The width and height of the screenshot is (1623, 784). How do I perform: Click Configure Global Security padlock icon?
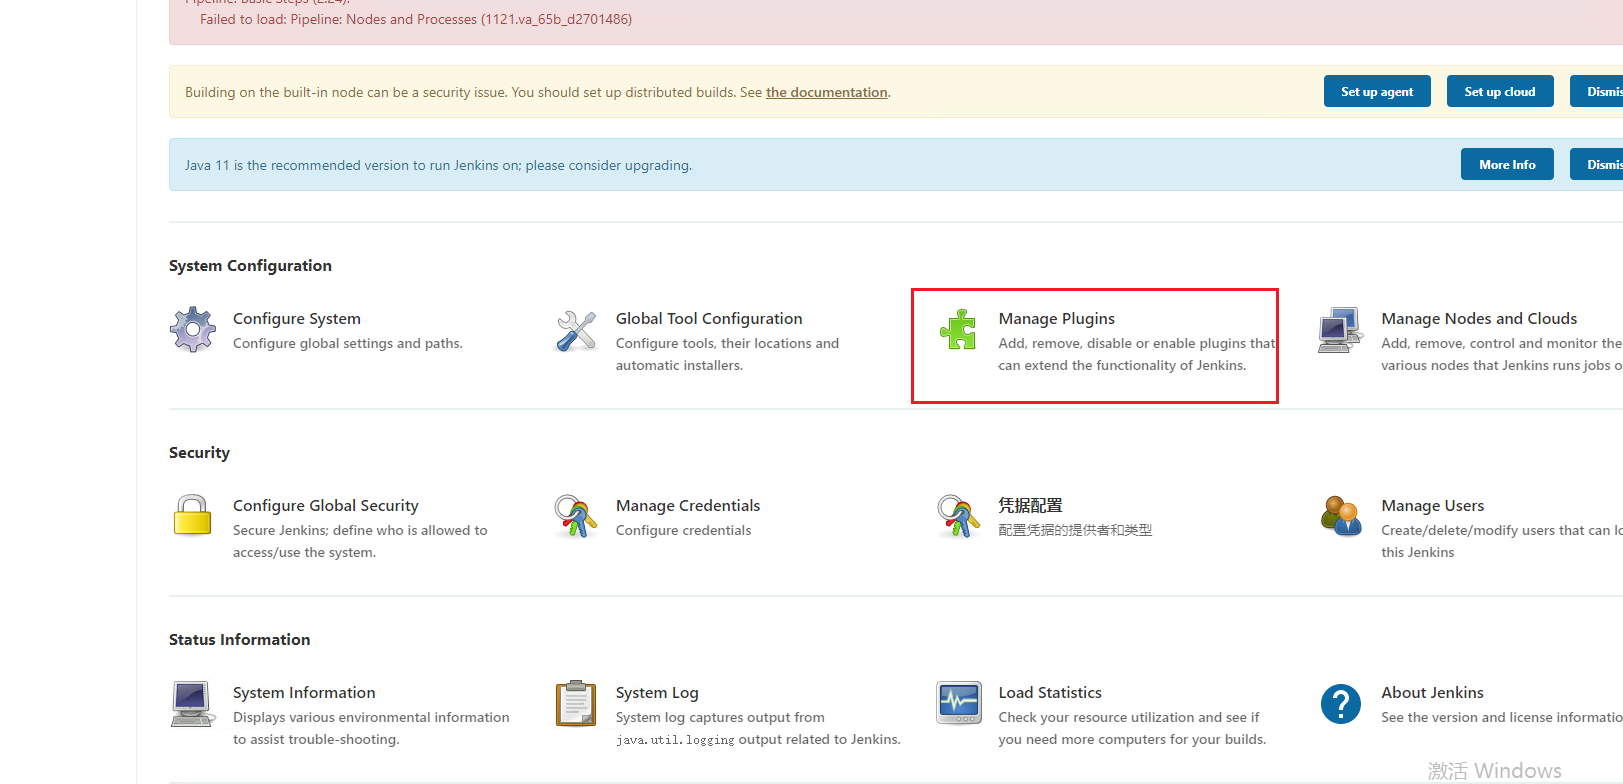(193, 516)
